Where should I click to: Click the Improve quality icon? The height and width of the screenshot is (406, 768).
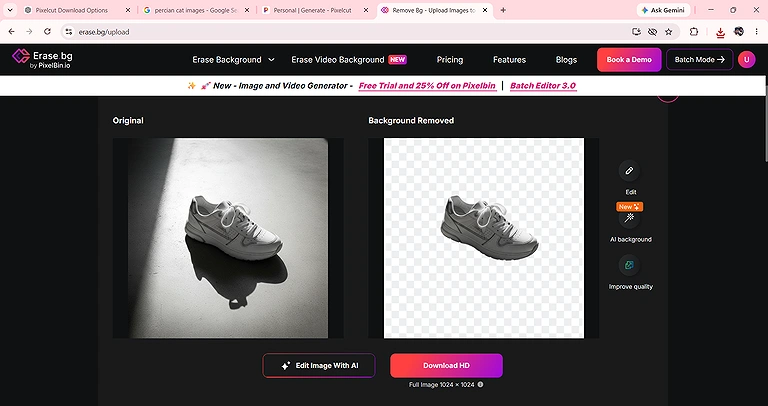tap(629, 265)
